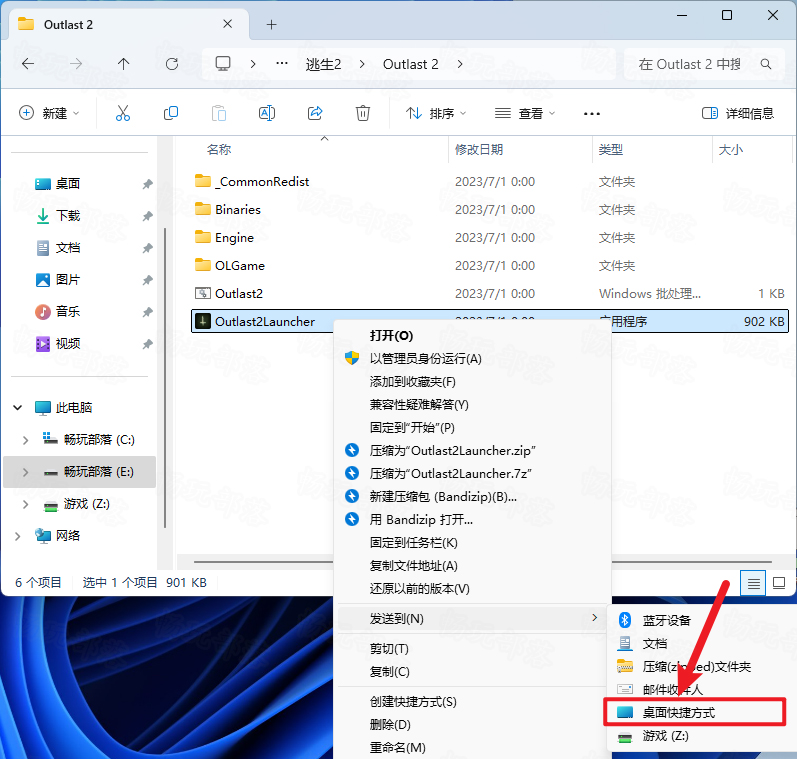Click 压缩为"Outlast2Launcher.zip" entry
Screen dimensions: 797x759
452,450
